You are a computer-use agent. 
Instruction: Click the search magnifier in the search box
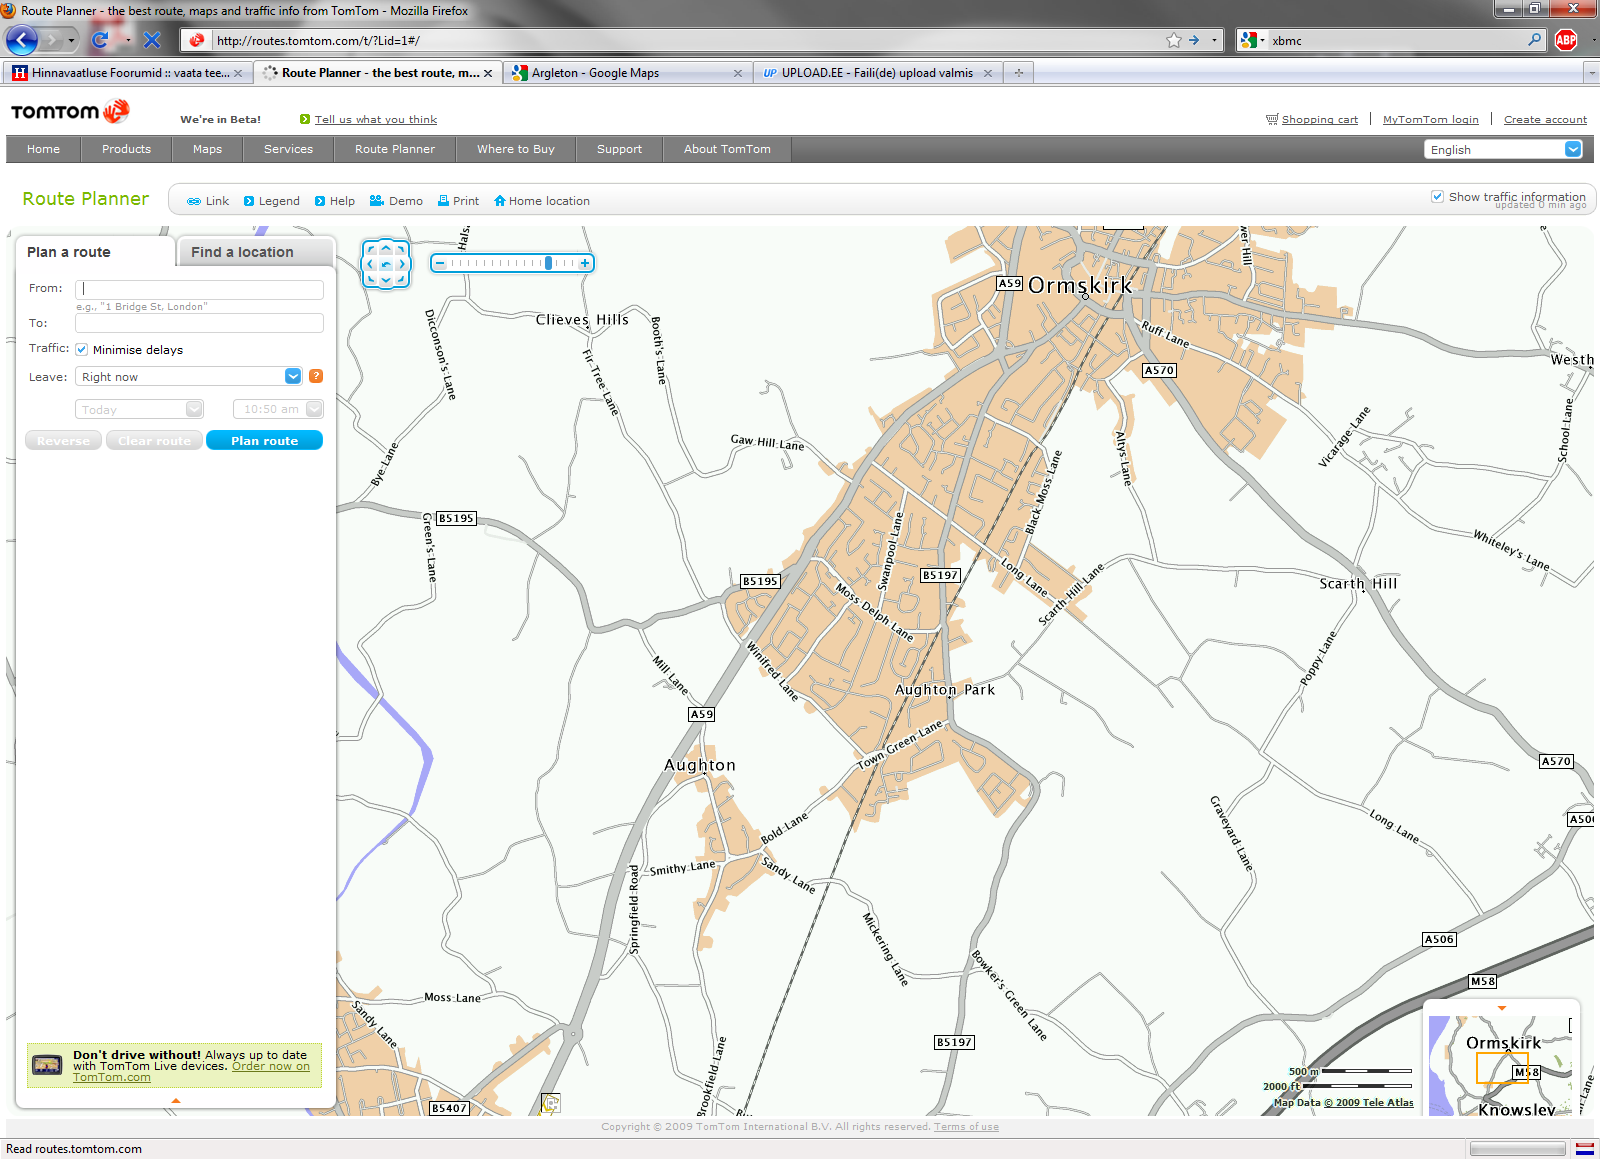click(1535, 40)
